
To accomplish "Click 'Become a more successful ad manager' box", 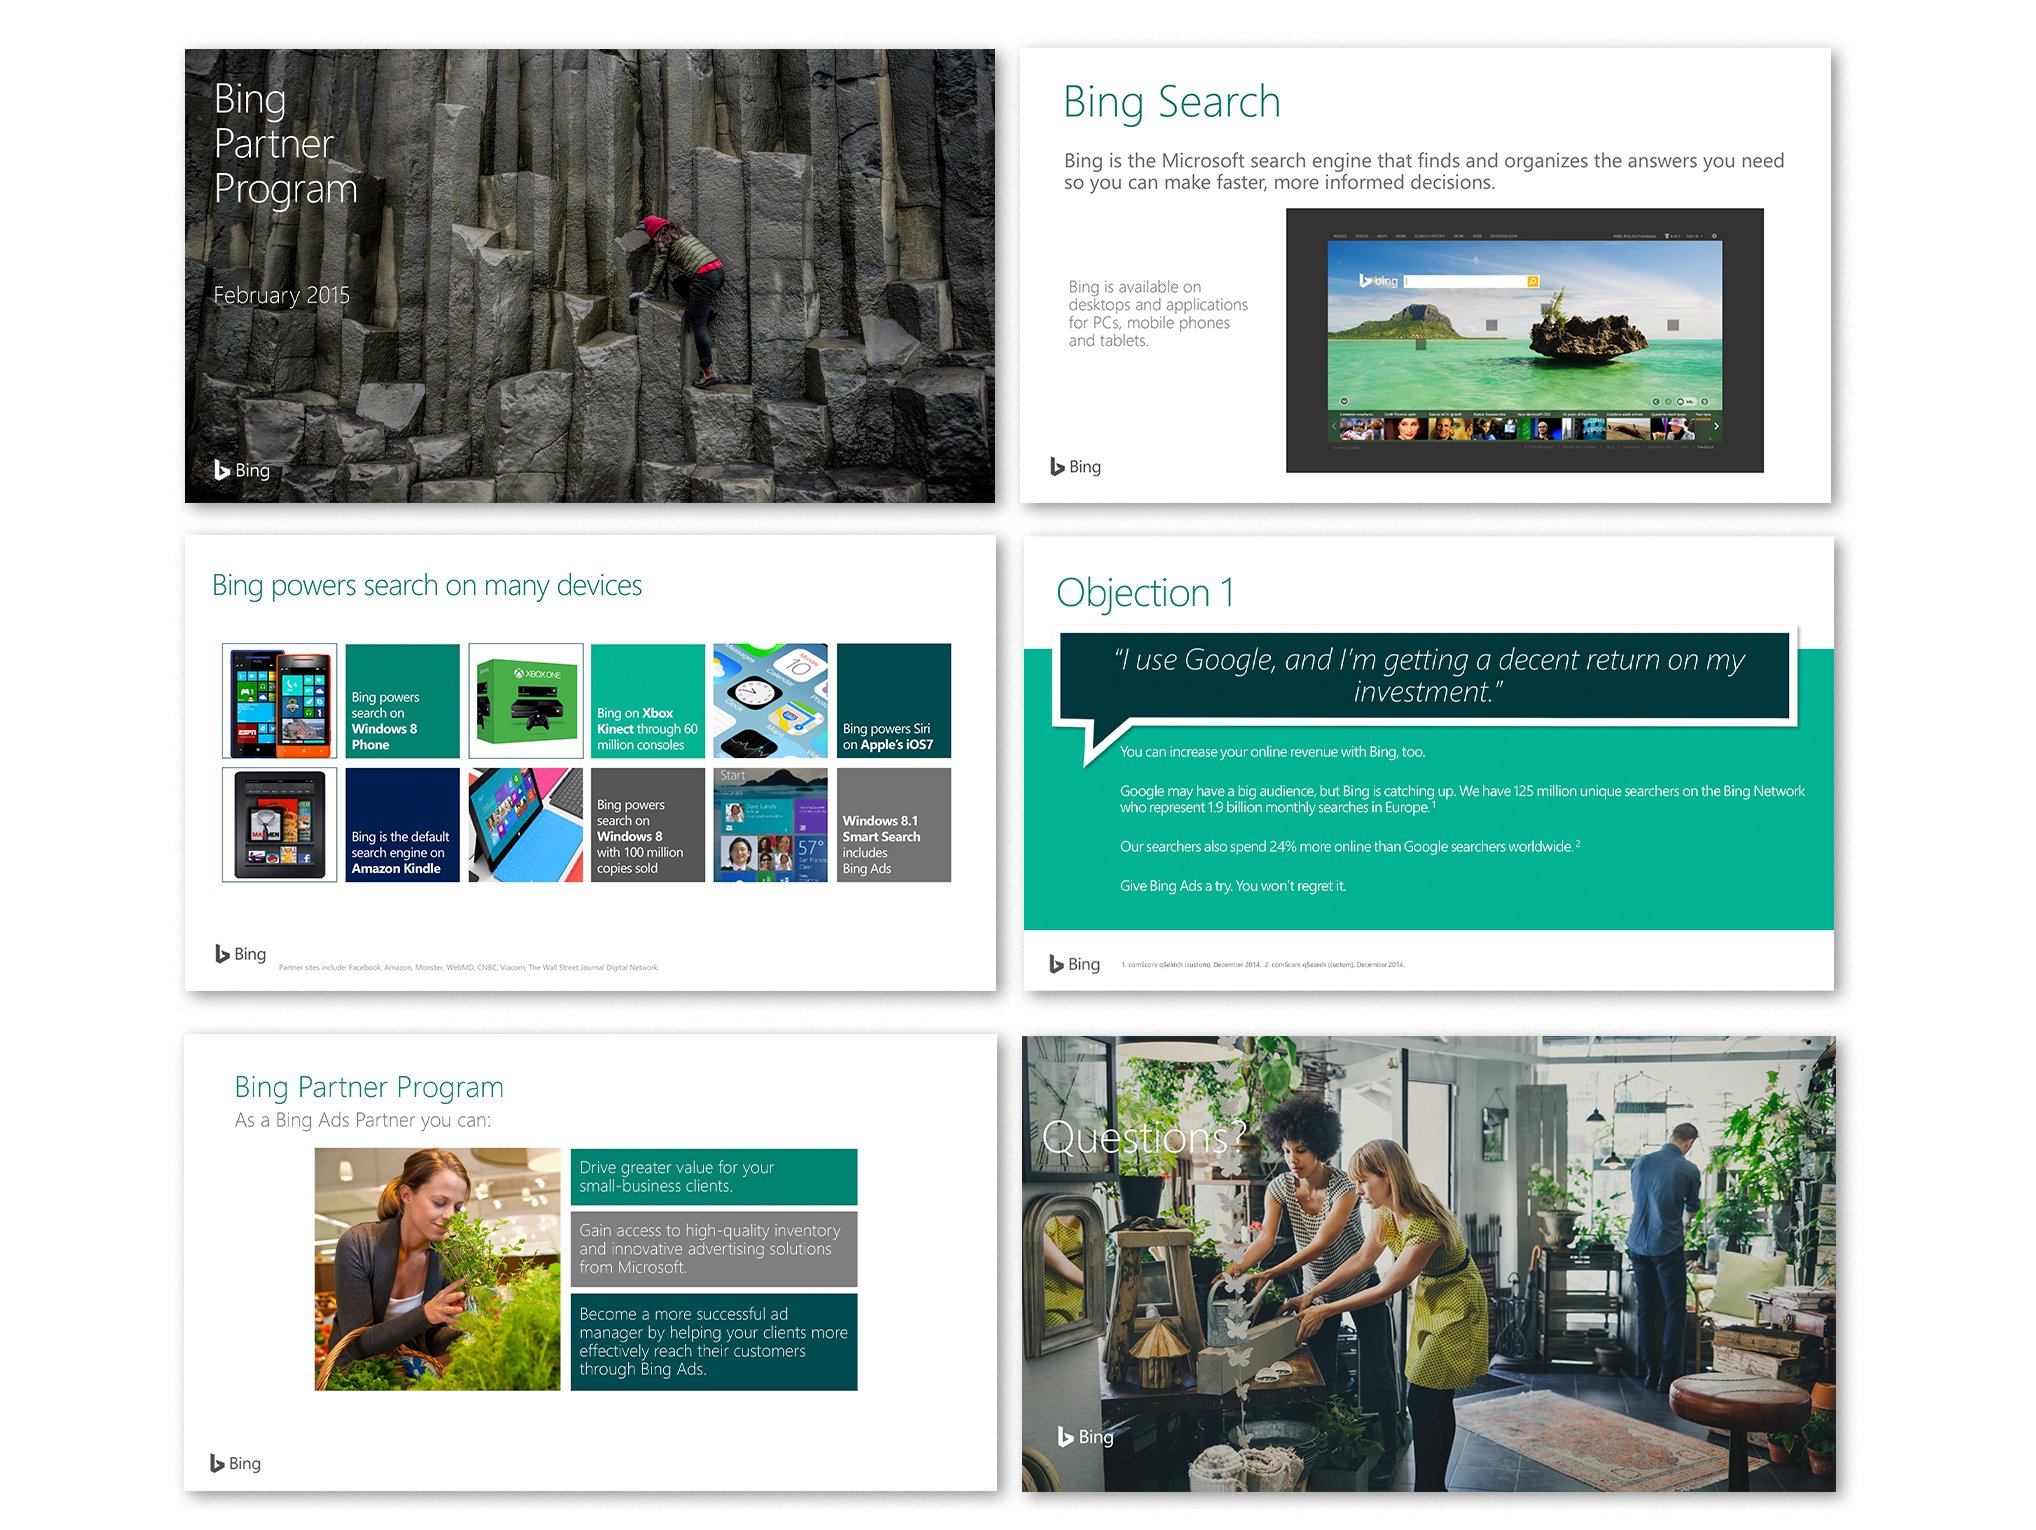I will [714, 1342].
